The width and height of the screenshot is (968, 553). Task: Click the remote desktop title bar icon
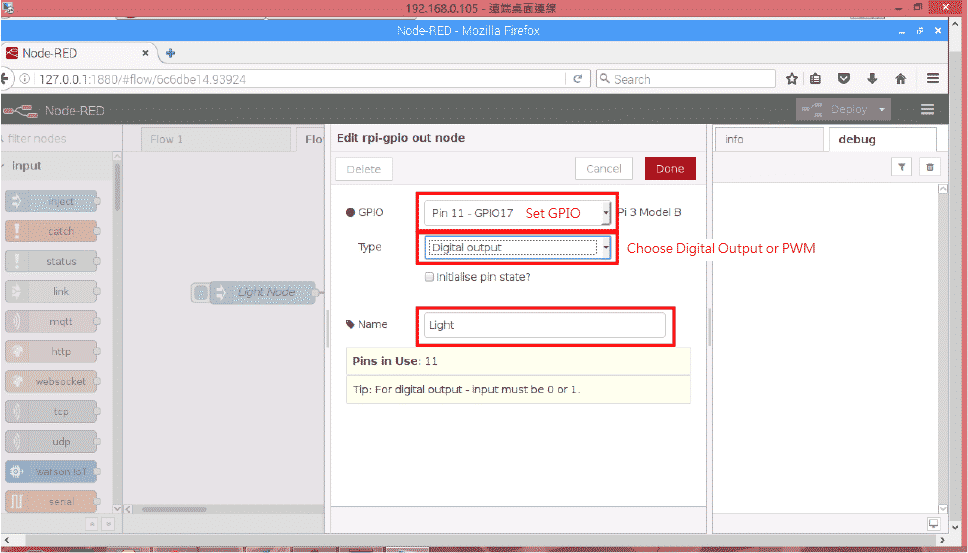pos(7,7)
